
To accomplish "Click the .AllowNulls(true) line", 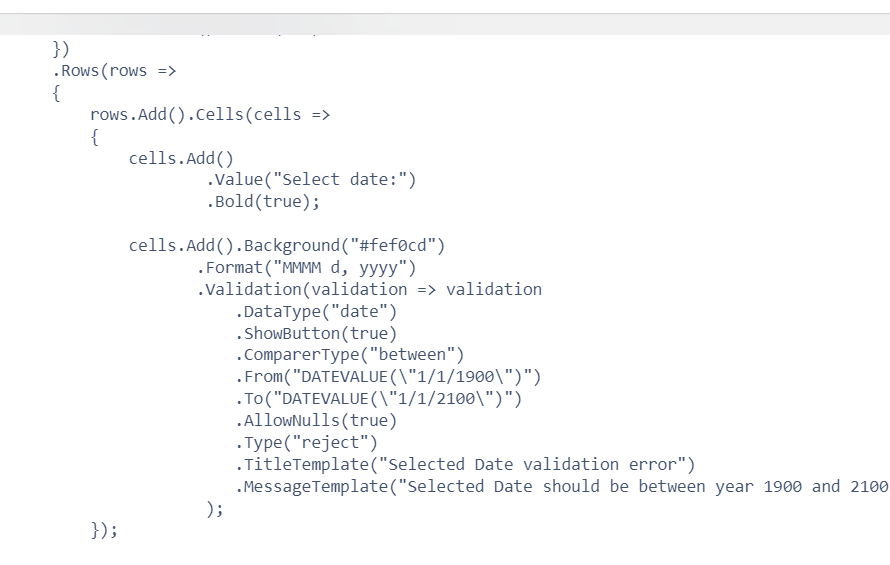I will click(316, 421).
